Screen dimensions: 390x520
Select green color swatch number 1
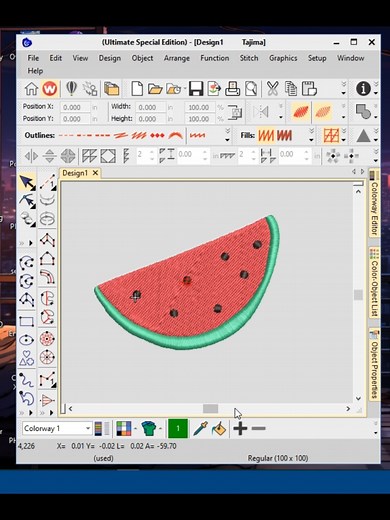point(178,428)
